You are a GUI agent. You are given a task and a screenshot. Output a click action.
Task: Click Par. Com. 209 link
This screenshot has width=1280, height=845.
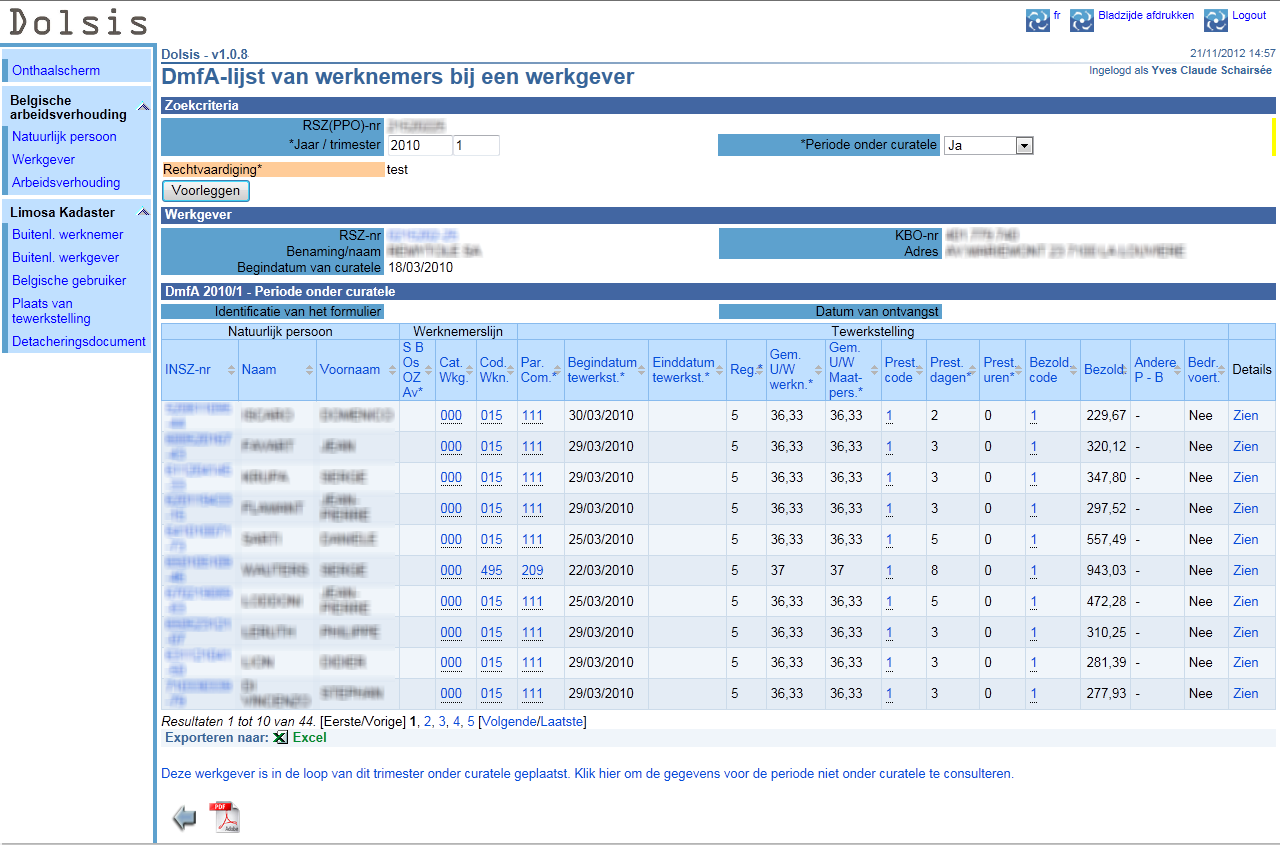click(532, 571)
